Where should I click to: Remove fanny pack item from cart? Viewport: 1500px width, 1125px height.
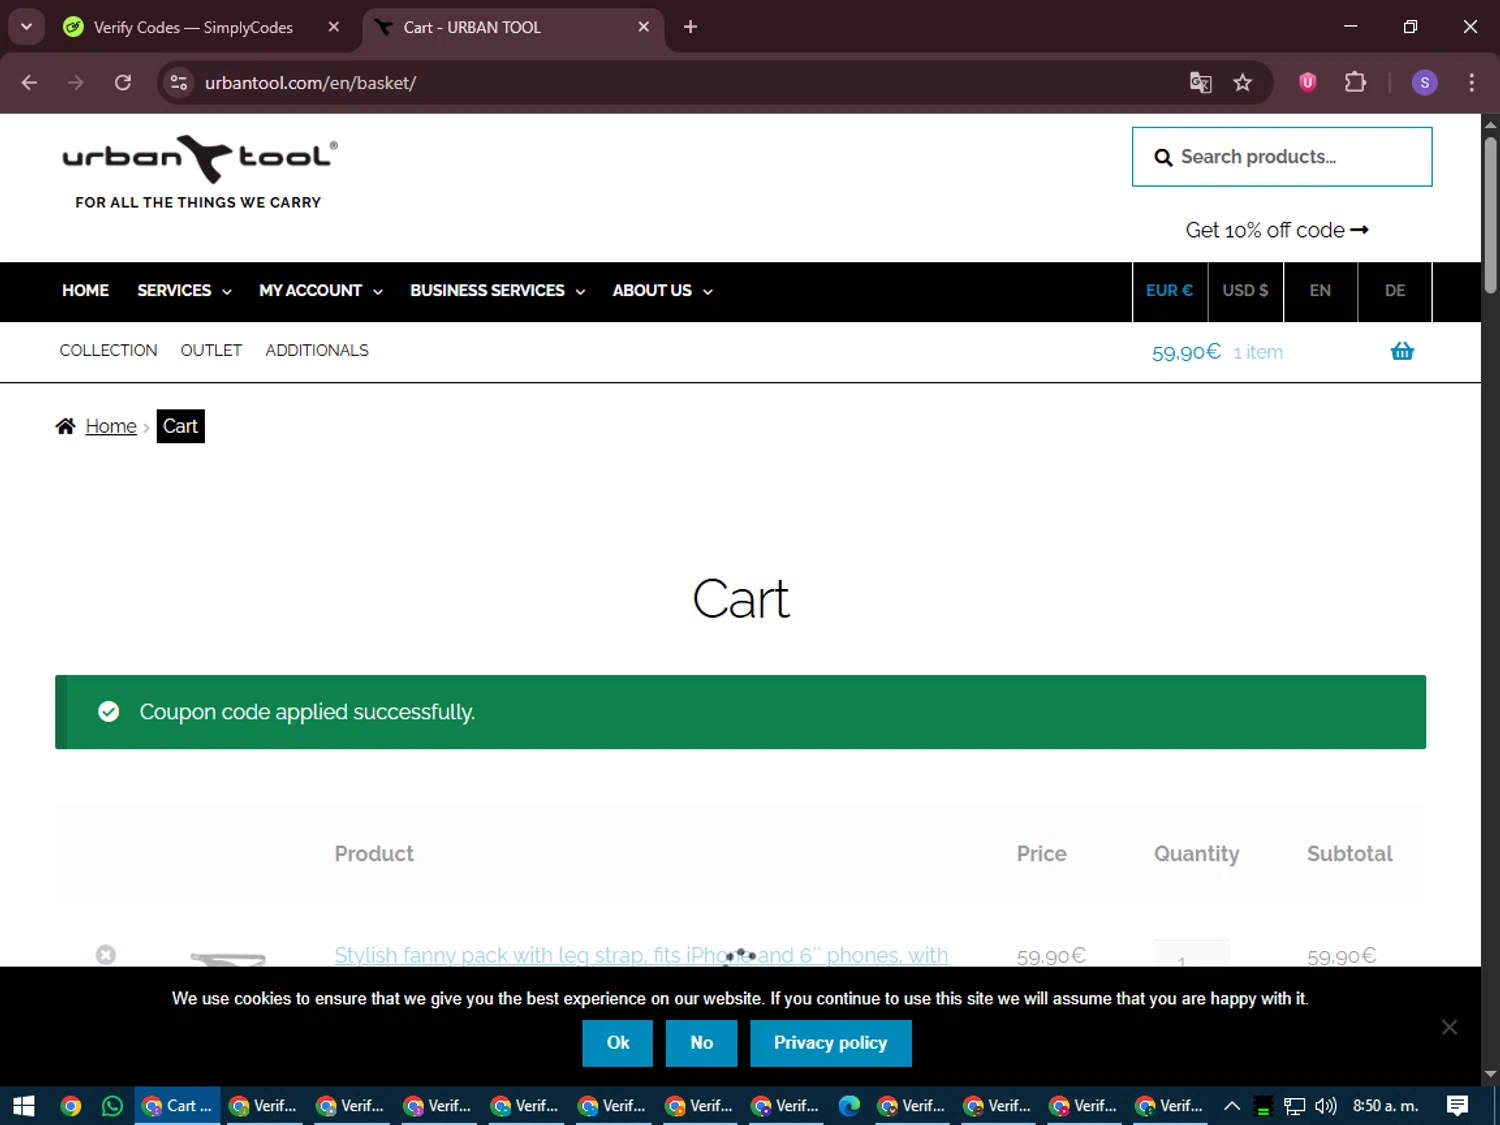tap(106, 955)
